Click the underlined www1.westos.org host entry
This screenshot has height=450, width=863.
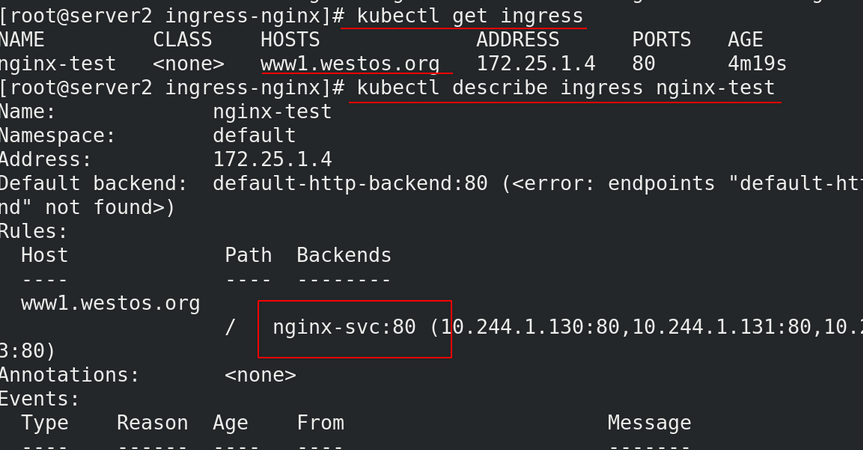[350, 64]
